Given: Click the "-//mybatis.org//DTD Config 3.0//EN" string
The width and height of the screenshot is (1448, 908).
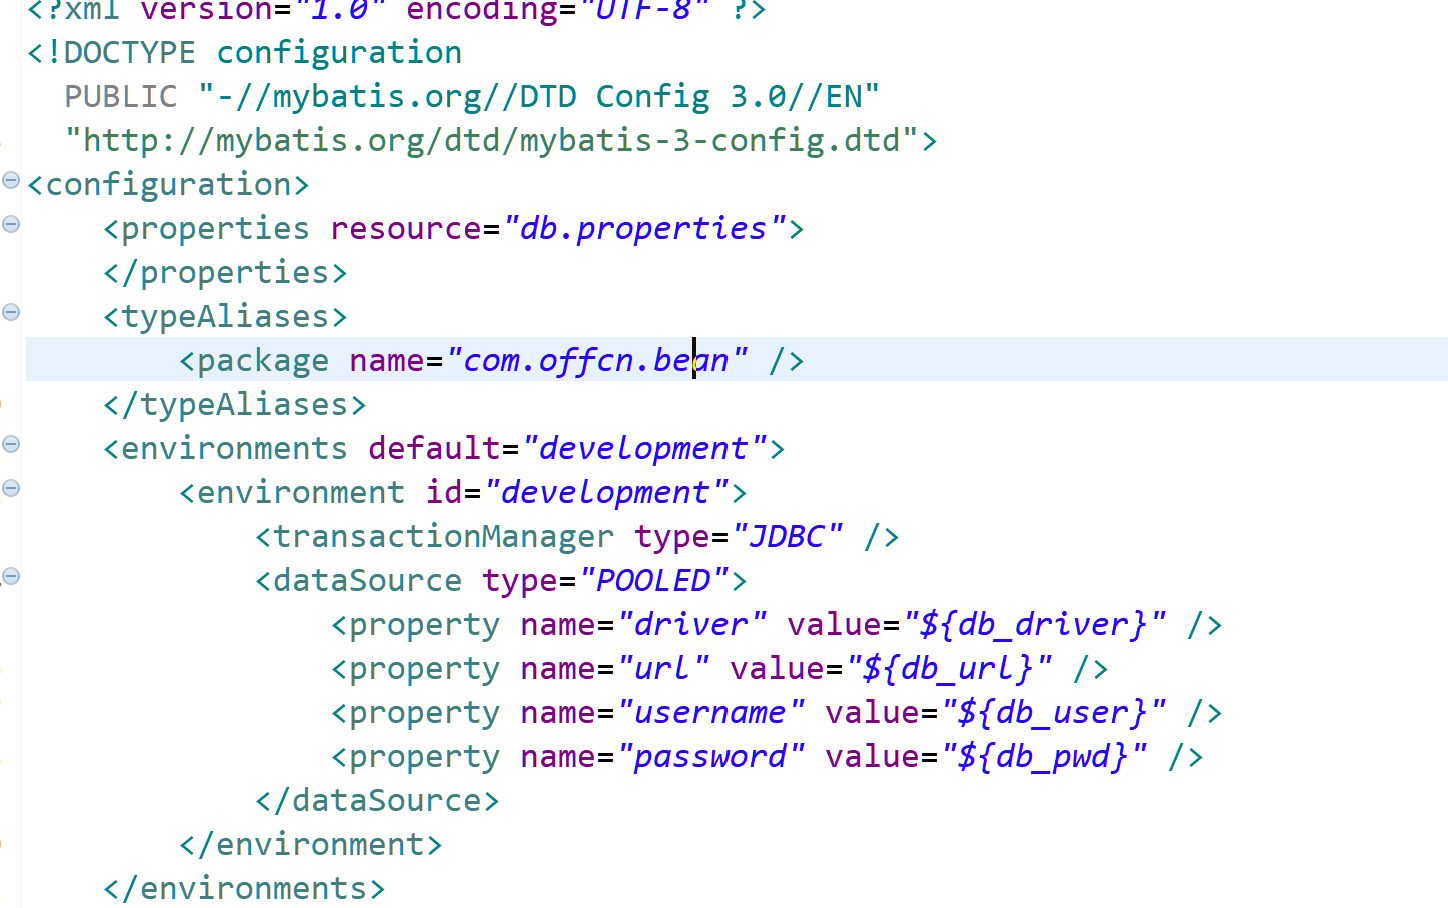Looking at the screenshot, I should pyautogui.click(x=539, y=97).
